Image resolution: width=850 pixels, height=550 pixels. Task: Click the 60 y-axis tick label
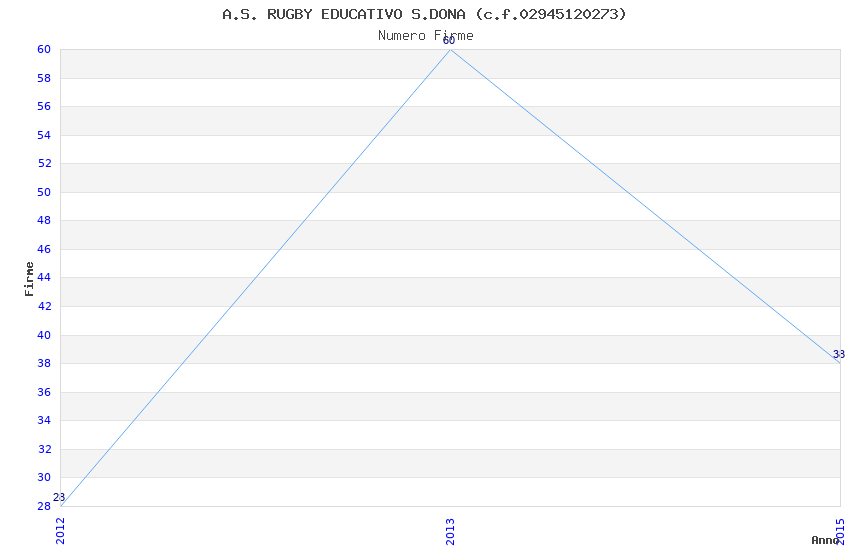pos(44,49)
